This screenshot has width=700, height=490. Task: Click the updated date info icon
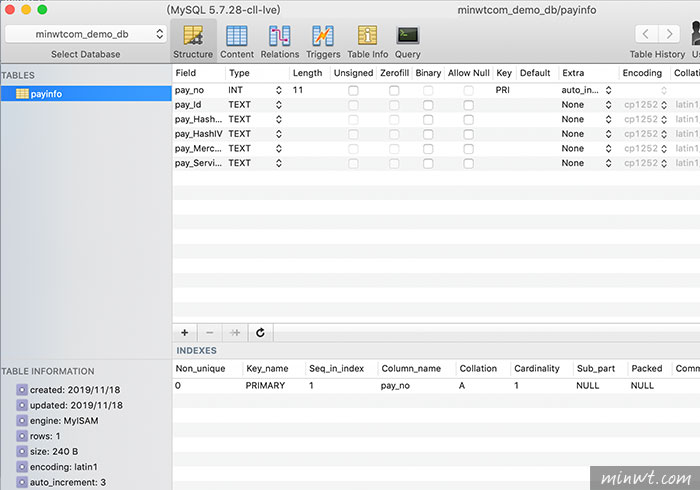pyautogui.click(x=22, y=405)
